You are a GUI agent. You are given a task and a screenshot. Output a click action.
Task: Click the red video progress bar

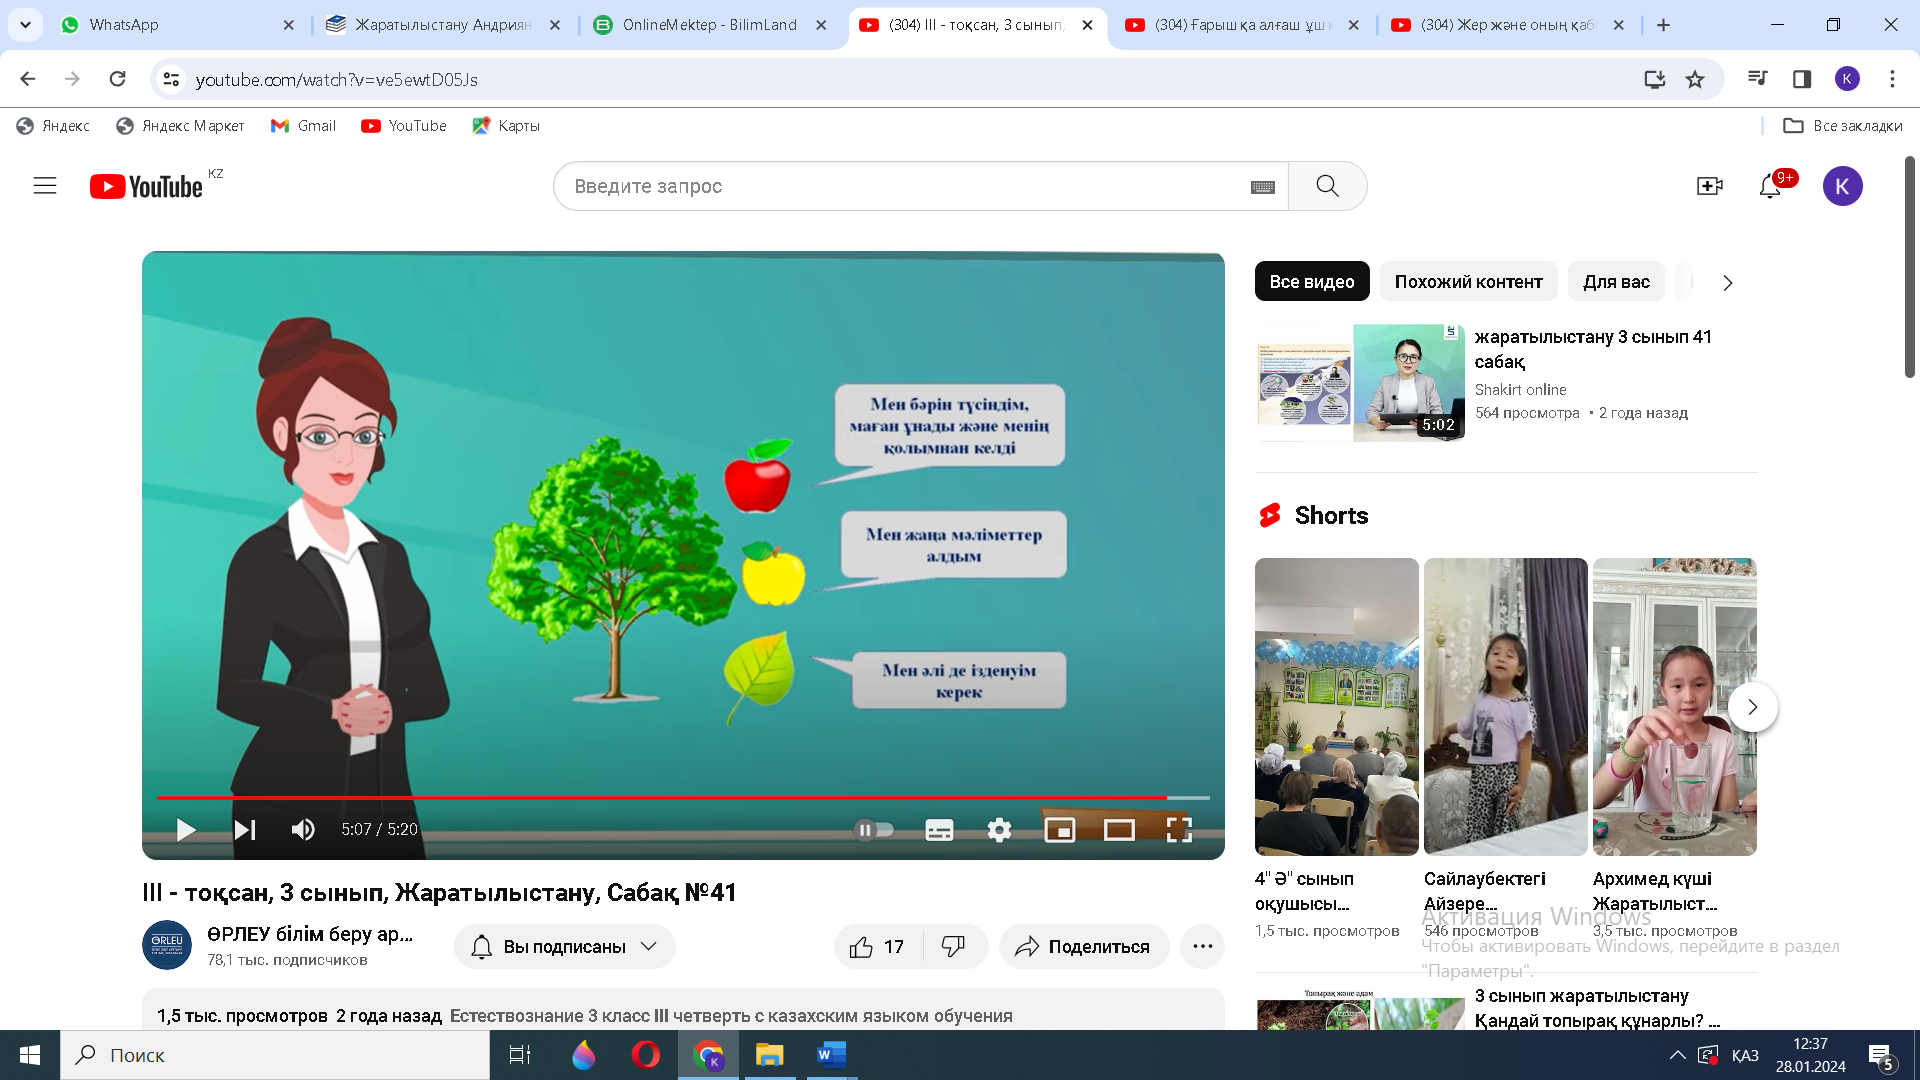[660, 798]
